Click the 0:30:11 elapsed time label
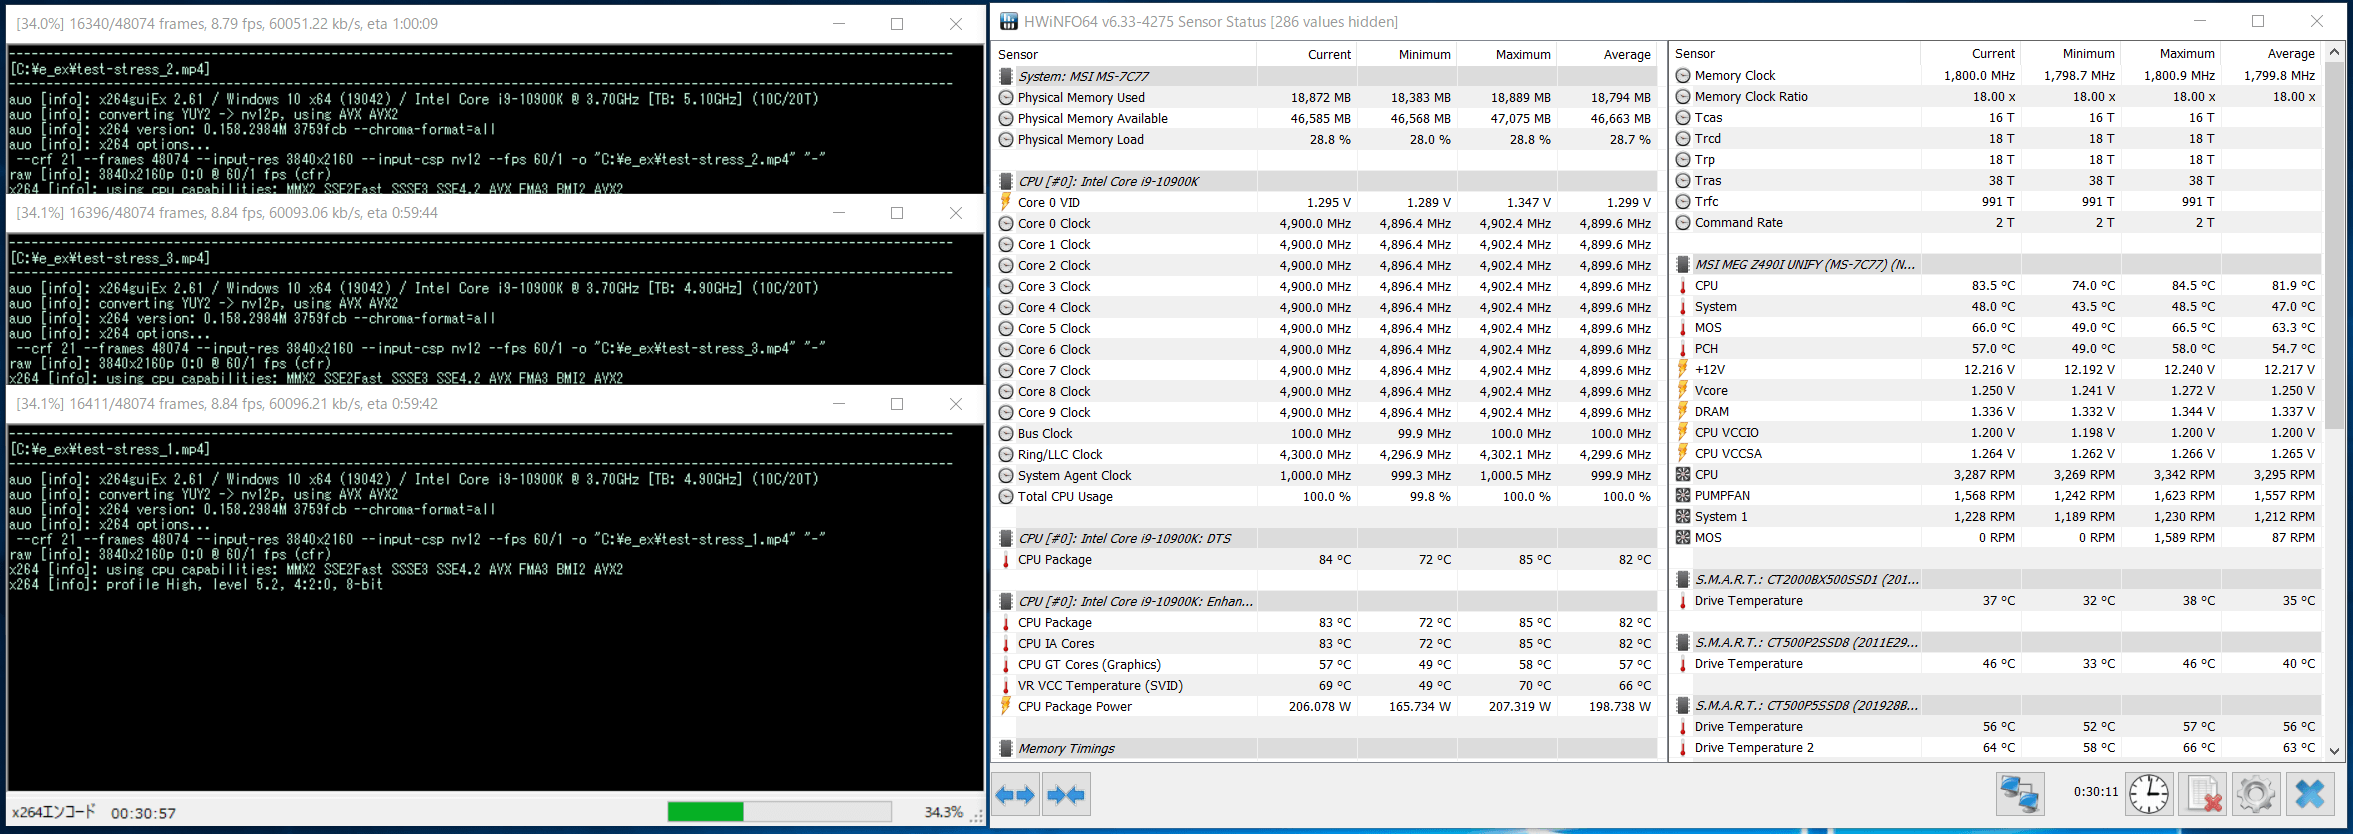Image resolution: width=2353 pixels, height=834 pixels. coord(2095,791)
